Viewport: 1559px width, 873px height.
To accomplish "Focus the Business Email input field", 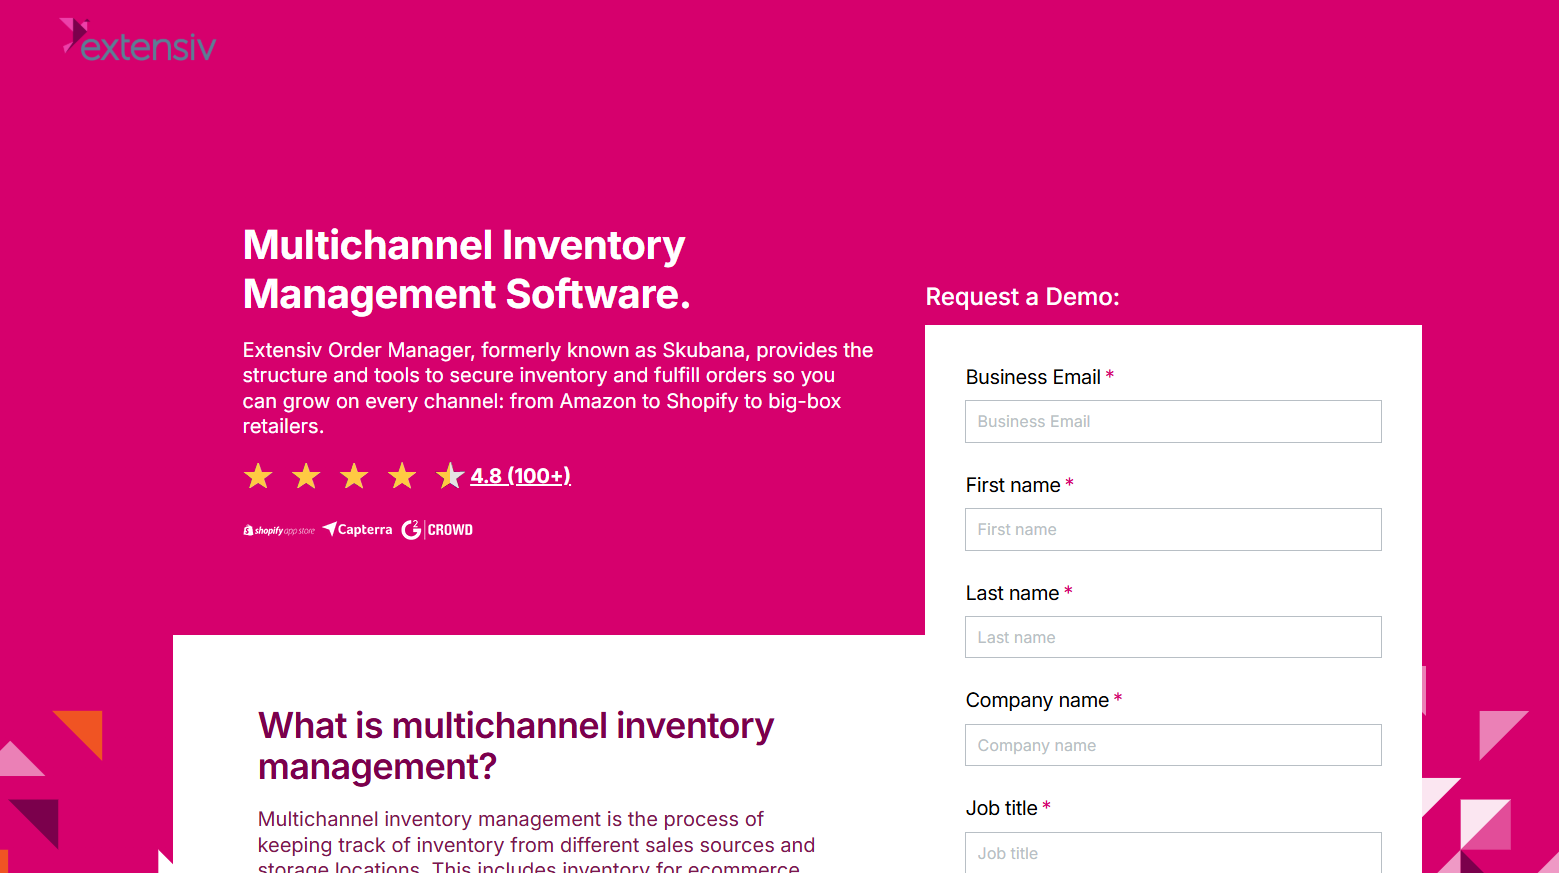I will pyautogui.click(x=1173, y=421).
